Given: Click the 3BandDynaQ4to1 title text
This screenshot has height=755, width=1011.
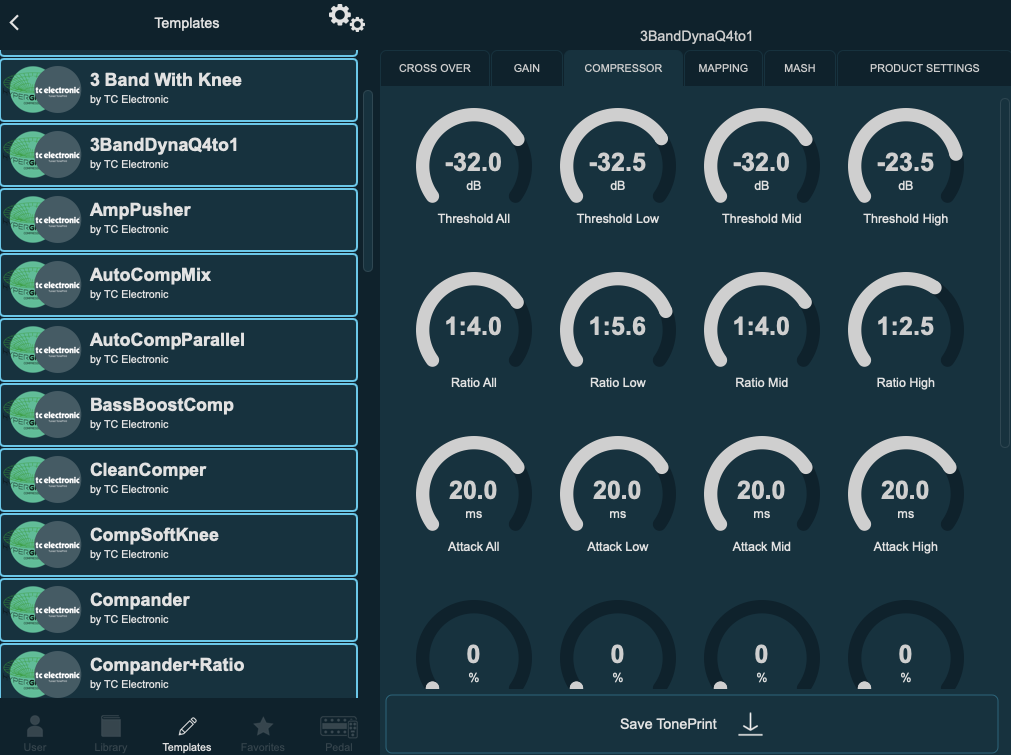Looking at the screenshot, I should pos(696,36).
